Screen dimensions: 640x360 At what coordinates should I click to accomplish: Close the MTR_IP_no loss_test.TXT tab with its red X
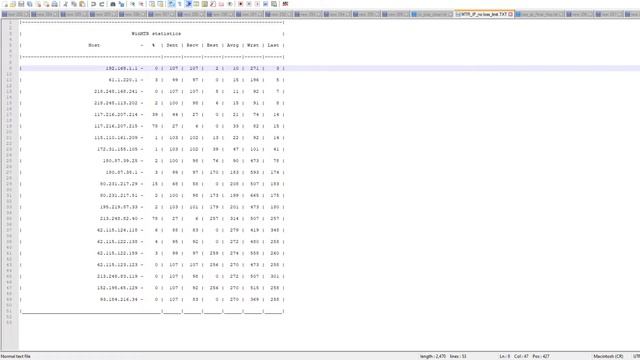[510, 14]
